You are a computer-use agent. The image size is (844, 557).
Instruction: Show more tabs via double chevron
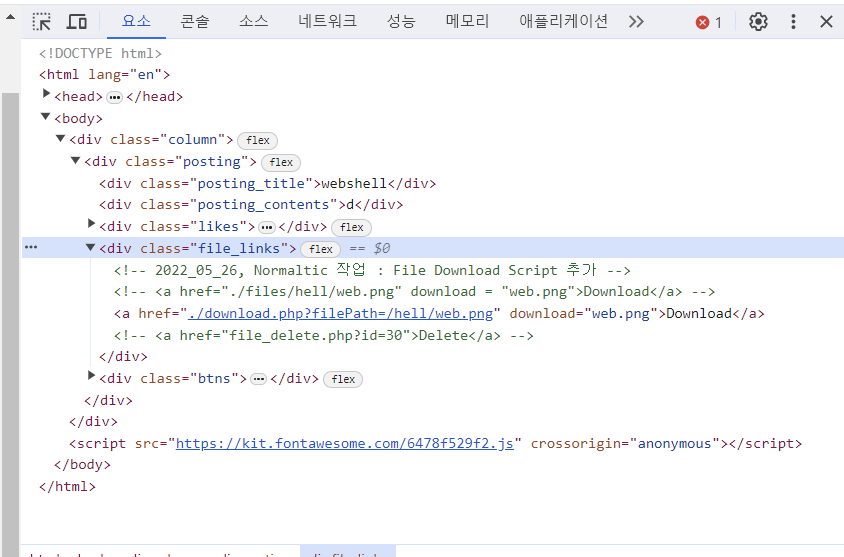636,22
